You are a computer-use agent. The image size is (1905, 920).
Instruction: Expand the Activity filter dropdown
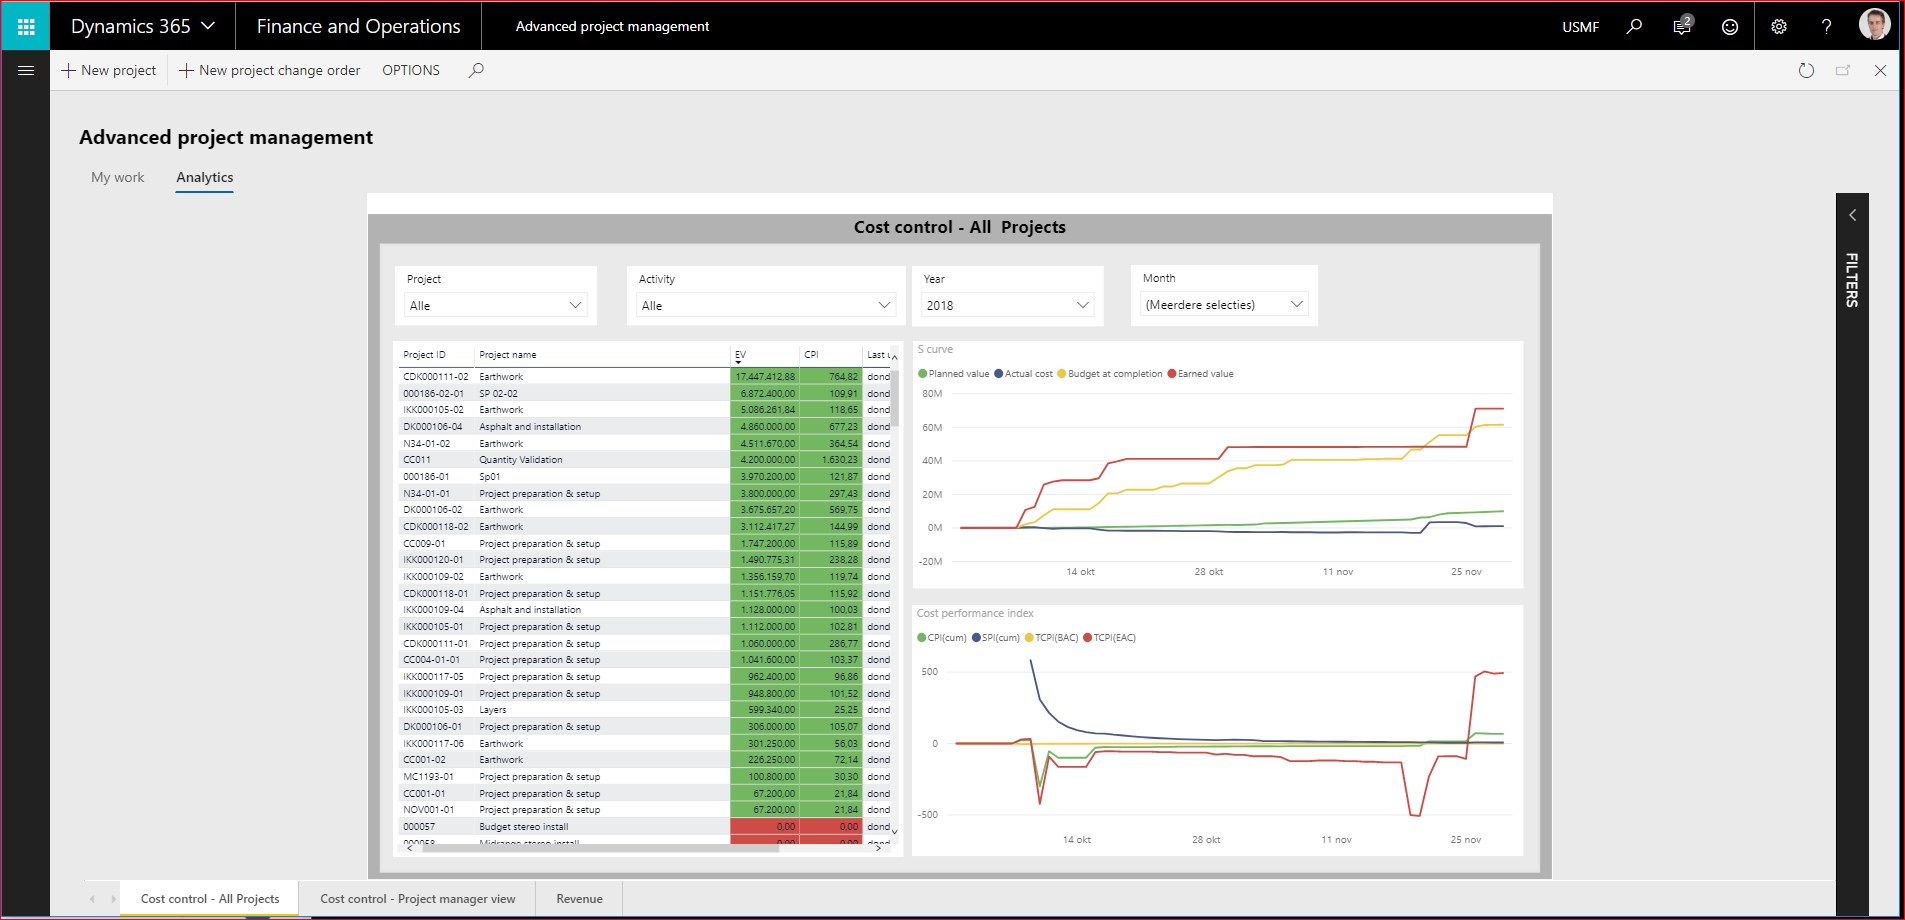coord(766,305)
